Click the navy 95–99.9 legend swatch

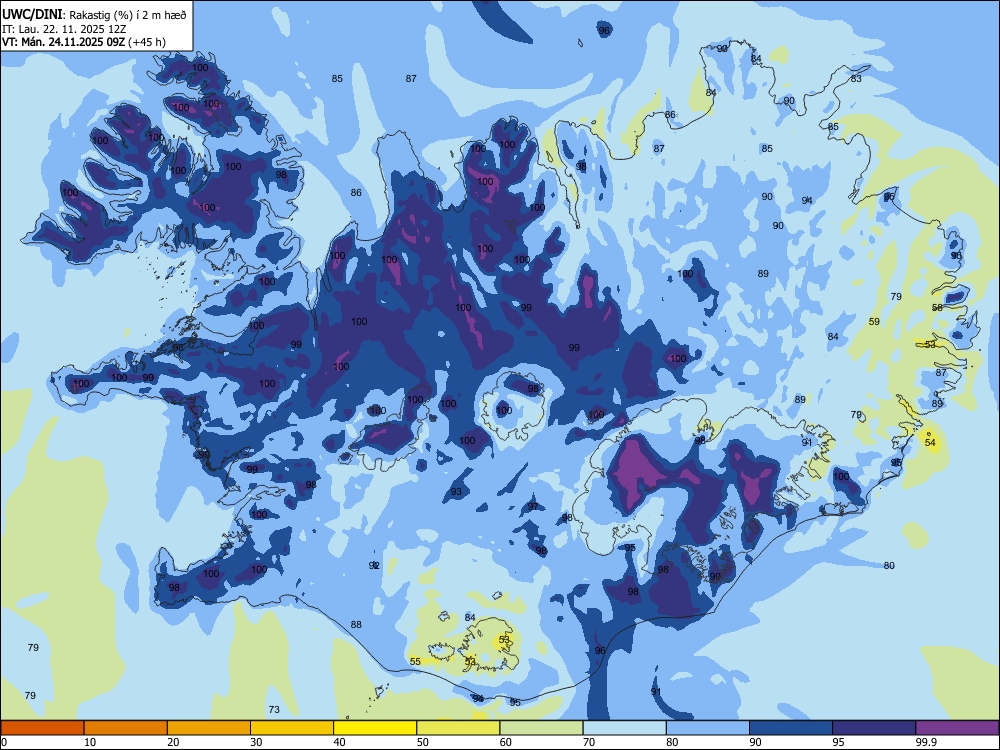pyautogui.click(x=874, y=728)
